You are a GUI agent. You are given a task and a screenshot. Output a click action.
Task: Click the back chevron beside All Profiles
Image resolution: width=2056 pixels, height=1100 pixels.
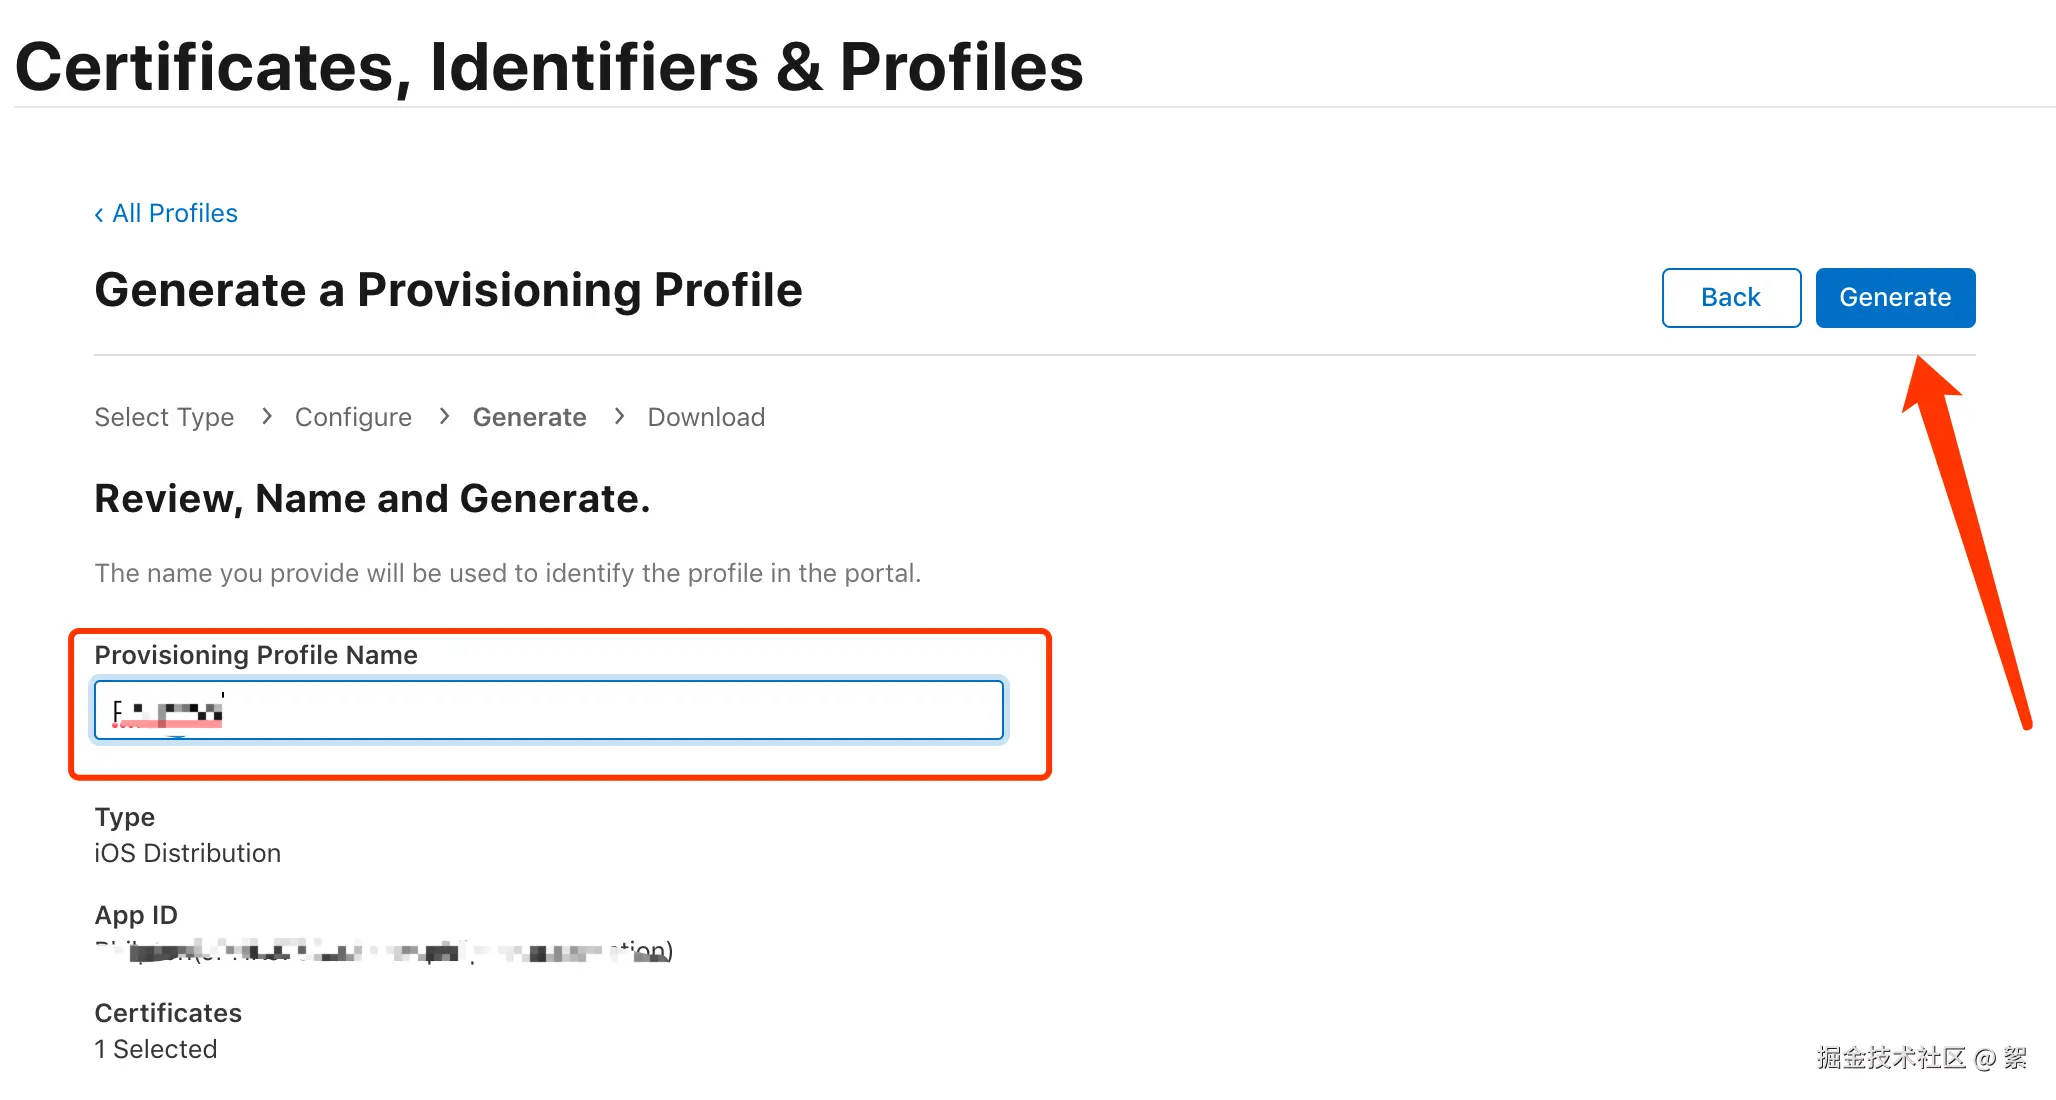(99, 214)
